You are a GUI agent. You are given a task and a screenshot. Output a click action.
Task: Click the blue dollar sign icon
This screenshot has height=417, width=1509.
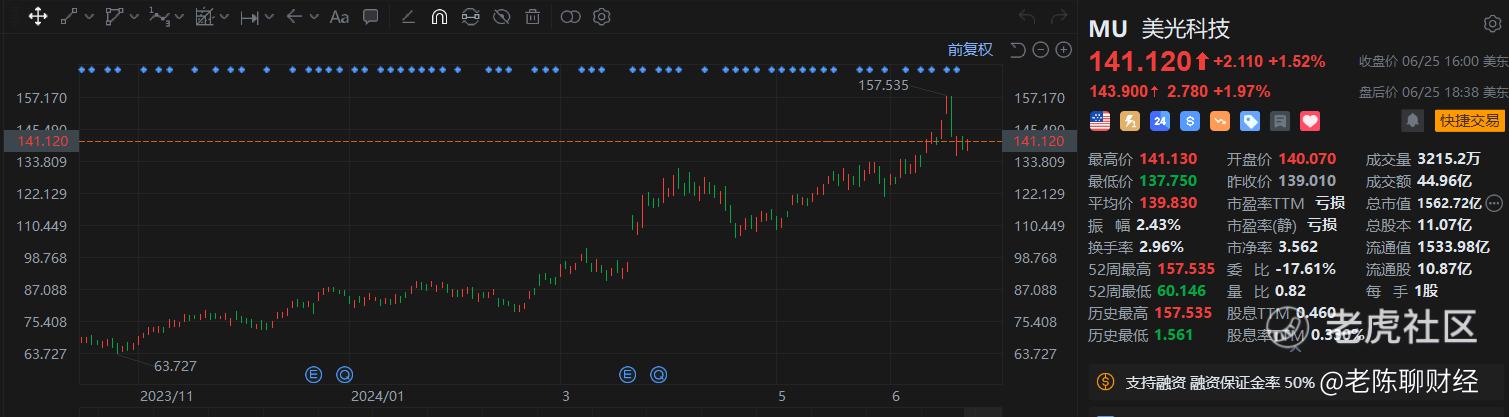[x=1190, y=121]
